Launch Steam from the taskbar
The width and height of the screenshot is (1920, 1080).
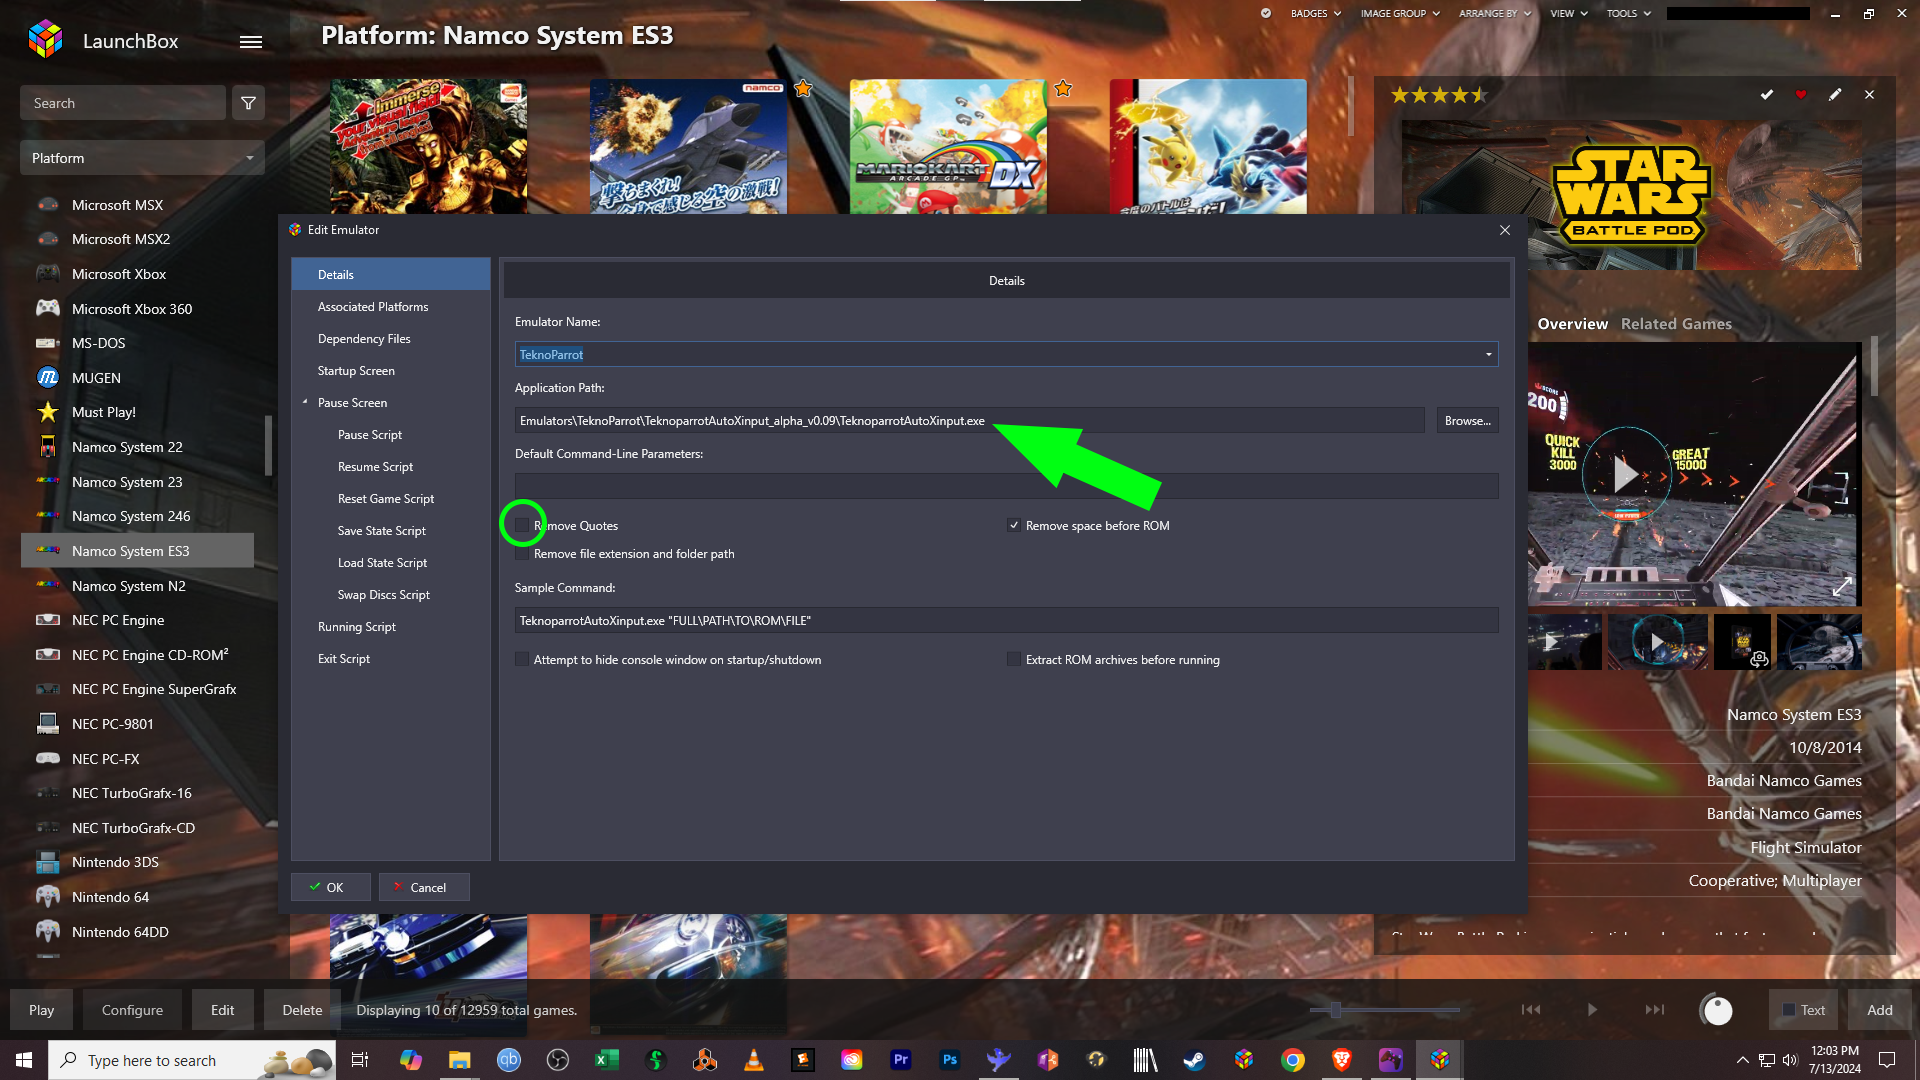click(1194, 1060)
